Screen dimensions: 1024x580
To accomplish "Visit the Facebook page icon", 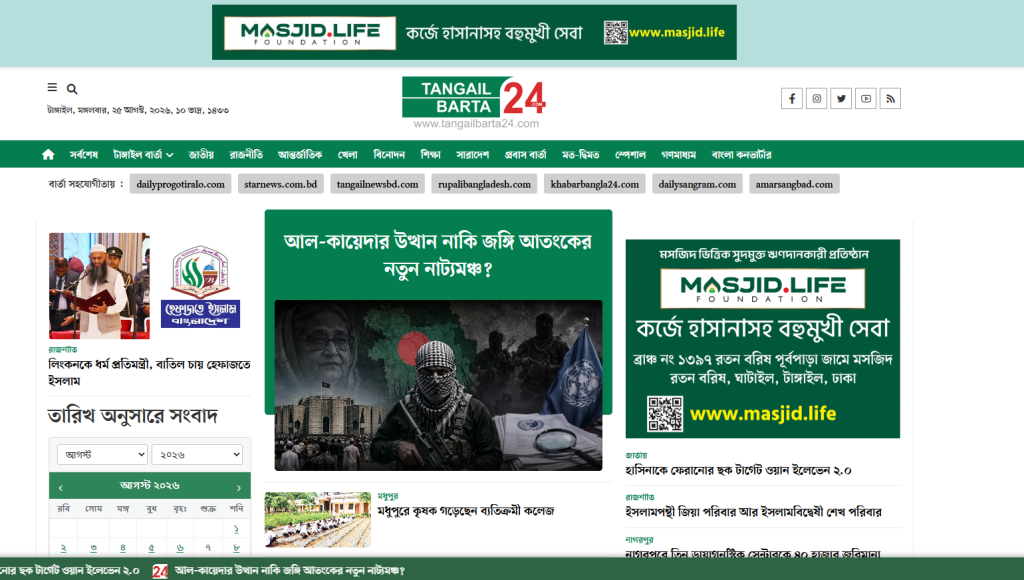I will coord(792,99).
